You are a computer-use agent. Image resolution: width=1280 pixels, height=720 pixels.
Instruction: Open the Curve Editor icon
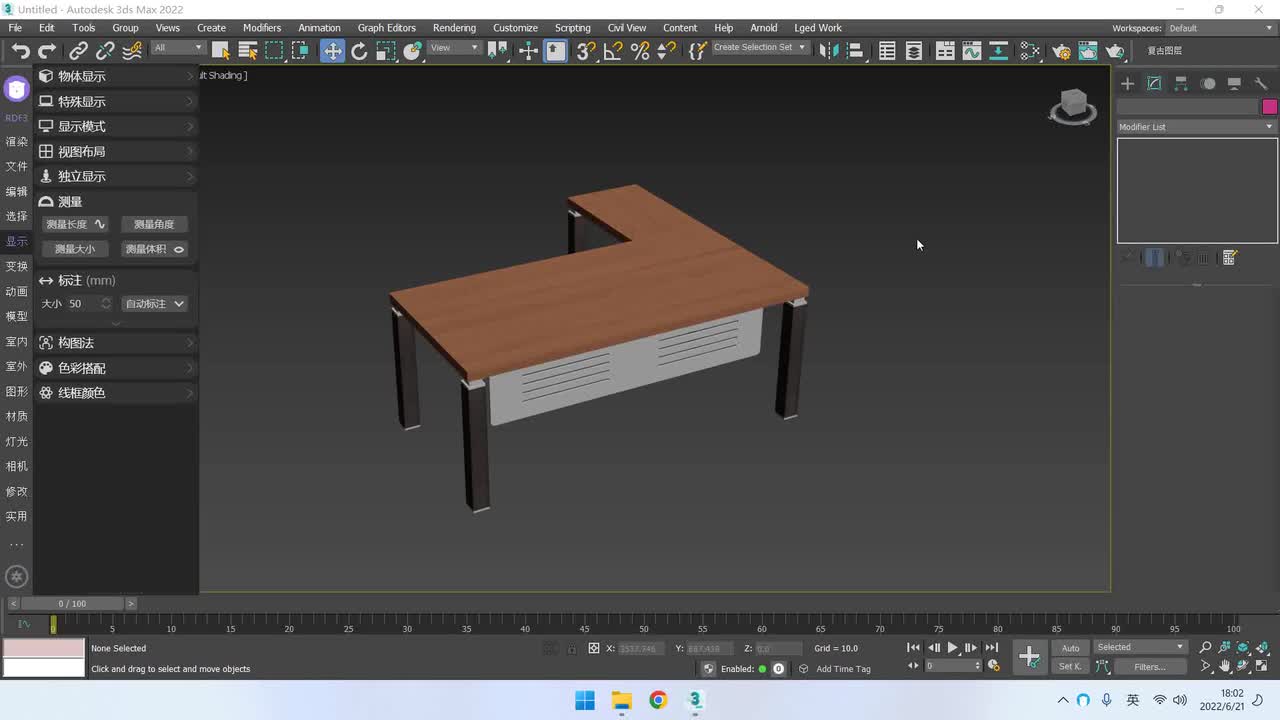click(971, 51)
